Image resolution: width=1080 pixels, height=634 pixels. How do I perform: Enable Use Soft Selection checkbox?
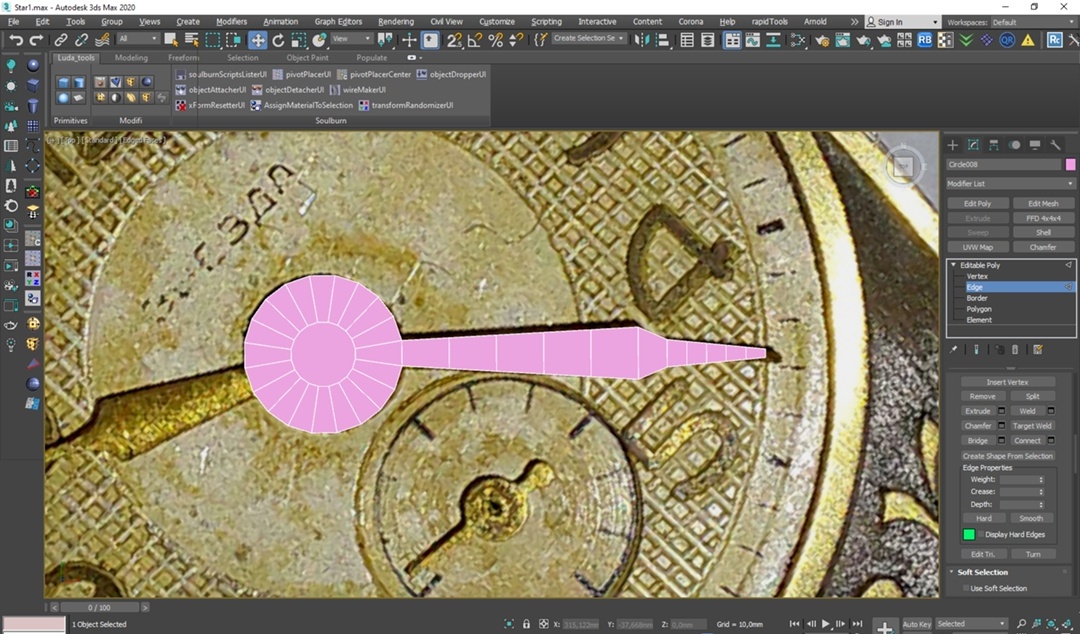(966, 588)
